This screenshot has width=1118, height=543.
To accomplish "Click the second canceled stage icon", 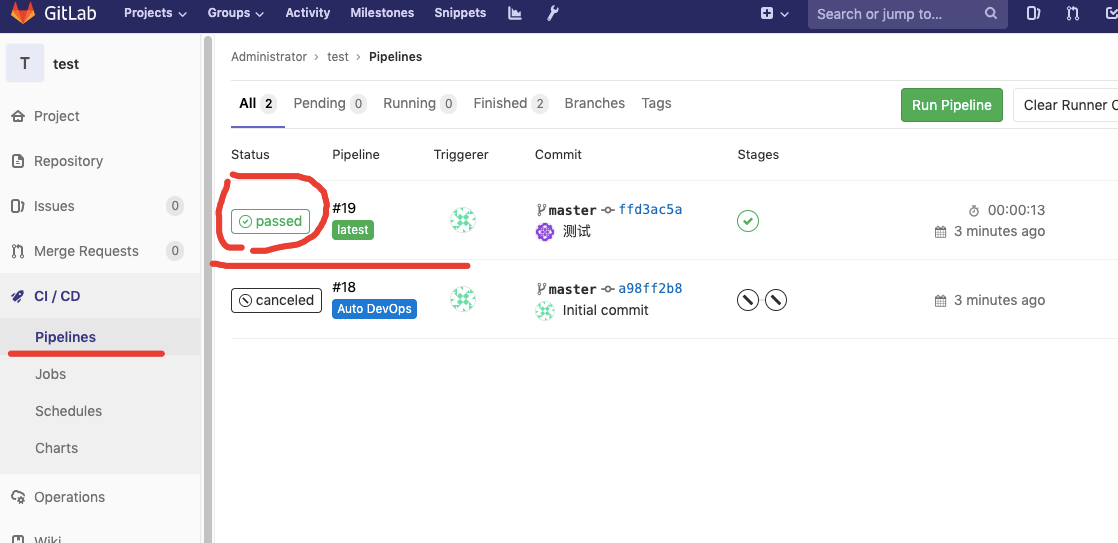I will click(776, 299).
